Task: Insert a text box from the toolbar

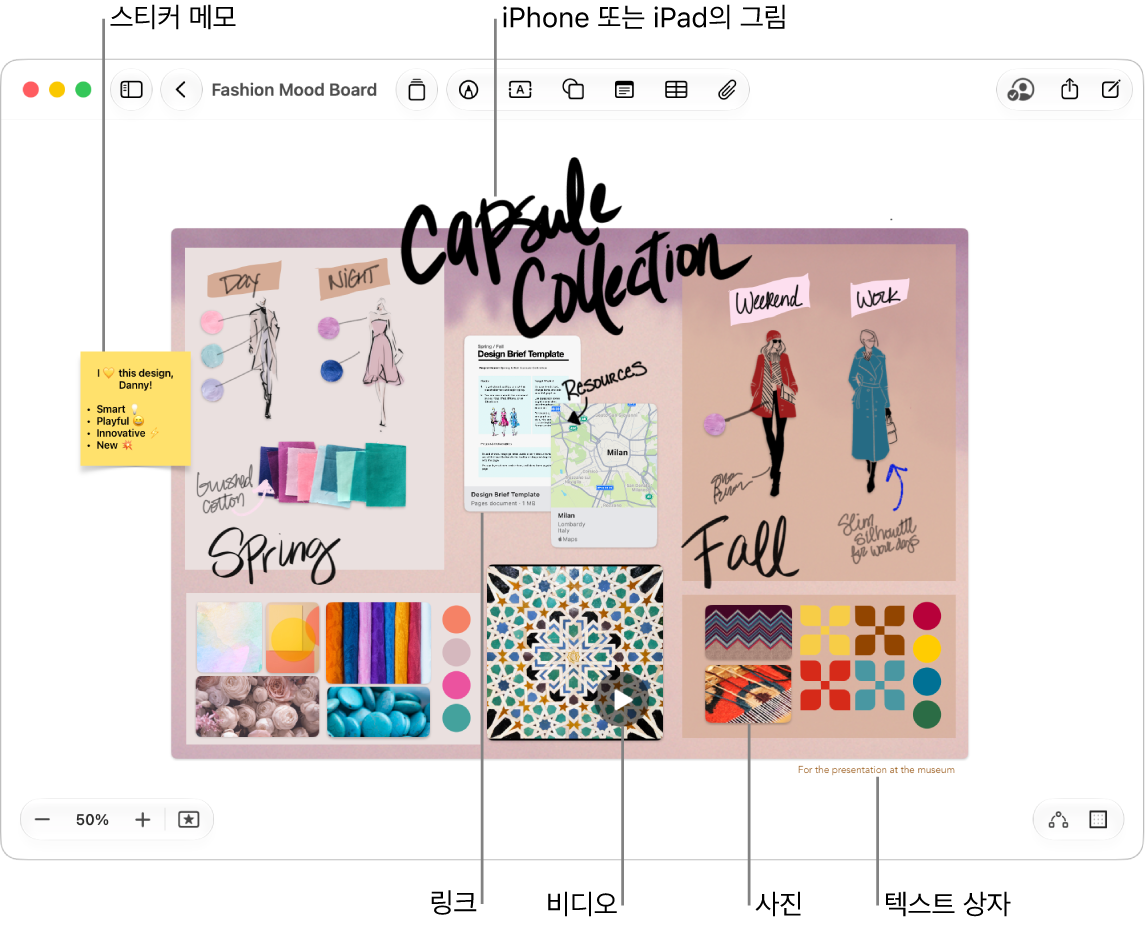Action: pyautogui.click(x=520, y=90)
